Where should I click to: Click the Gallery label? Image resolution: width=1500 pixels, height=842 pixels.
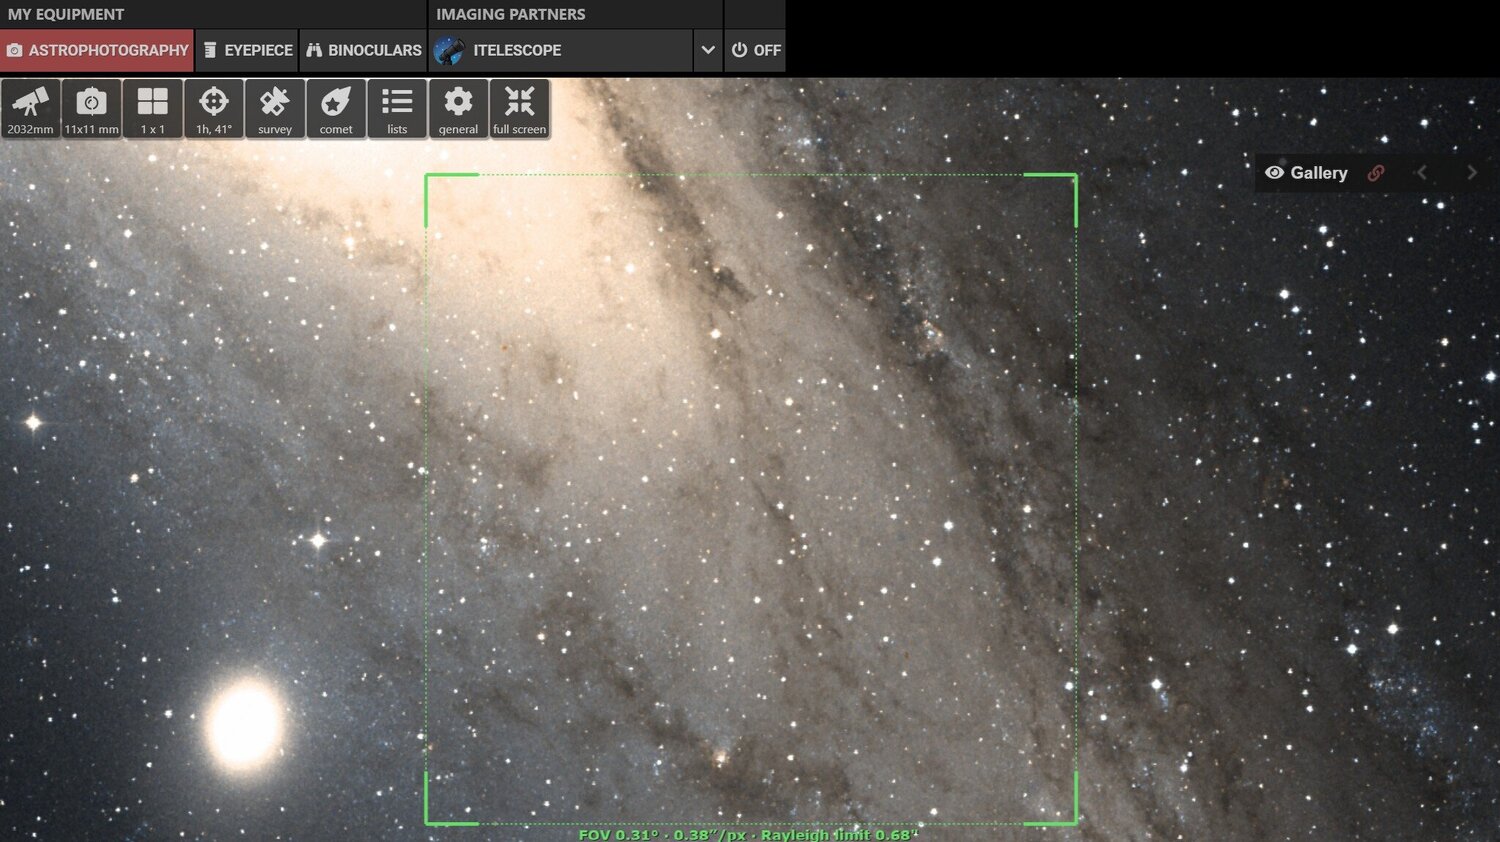coord(1318,172)
